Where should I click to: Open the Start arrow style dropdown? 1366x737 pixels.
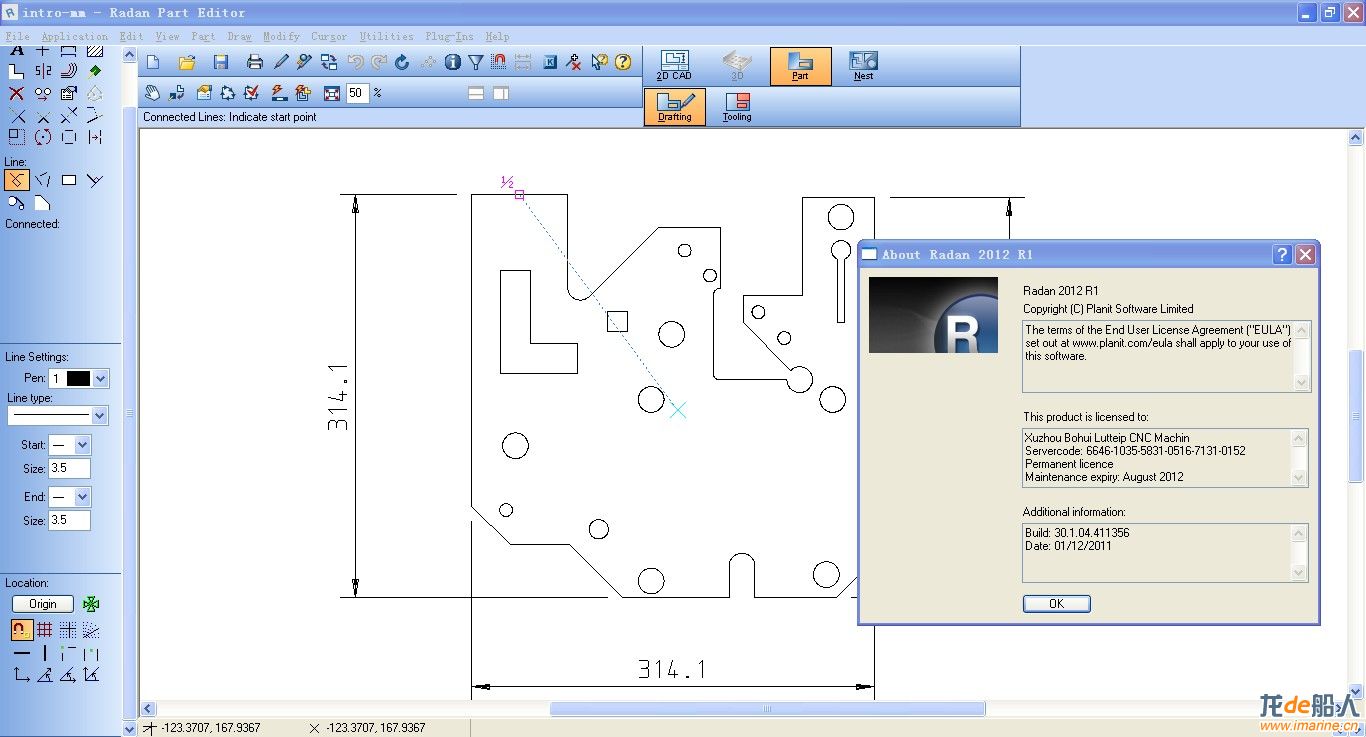coord(82,445)
